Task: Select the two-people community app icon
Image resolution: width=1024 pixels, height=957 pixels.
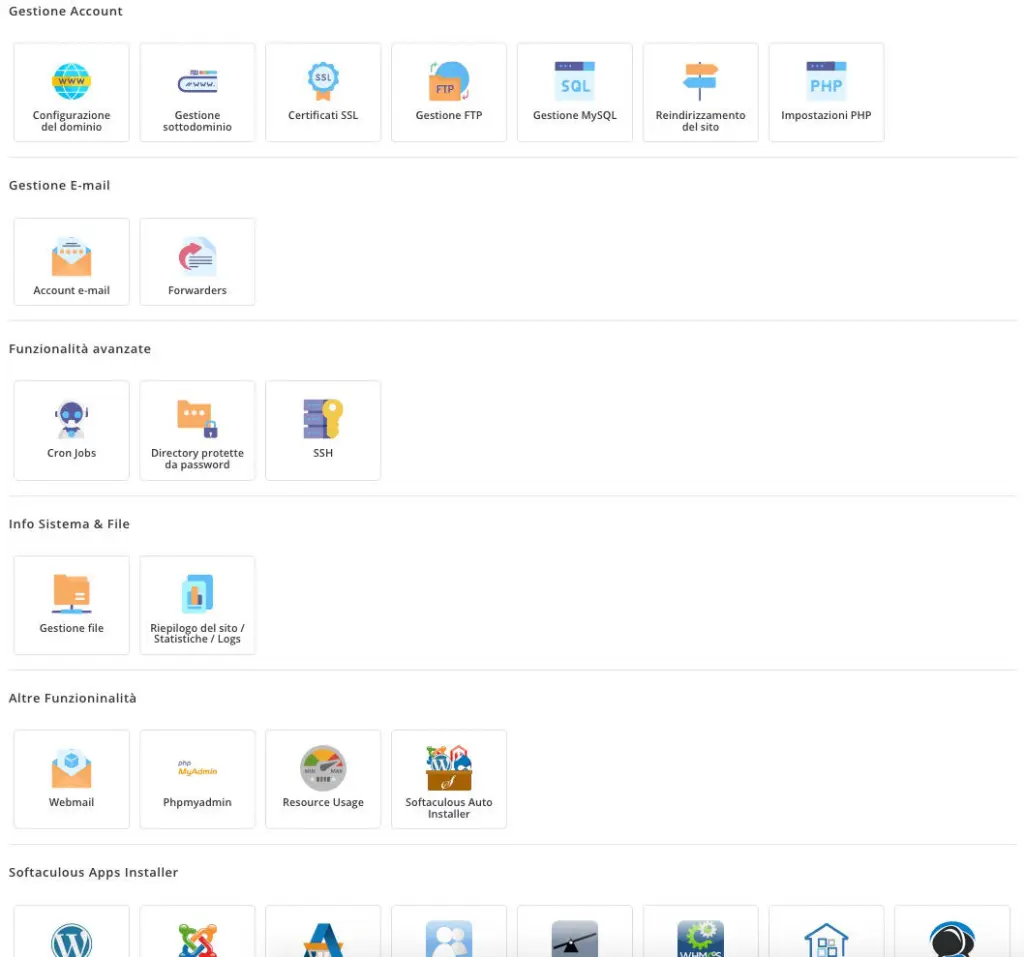Action: pos(449,939)
